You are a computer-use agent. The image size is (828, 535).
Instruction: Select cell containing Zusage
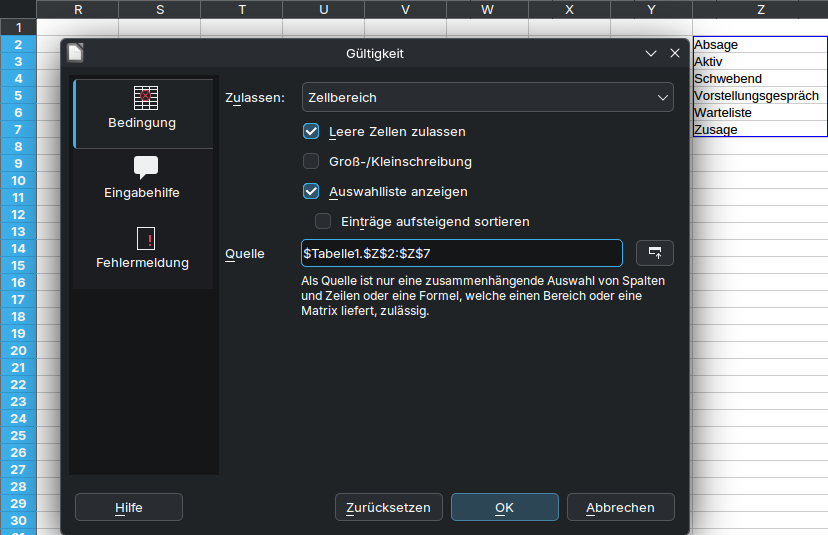[760, 129]
